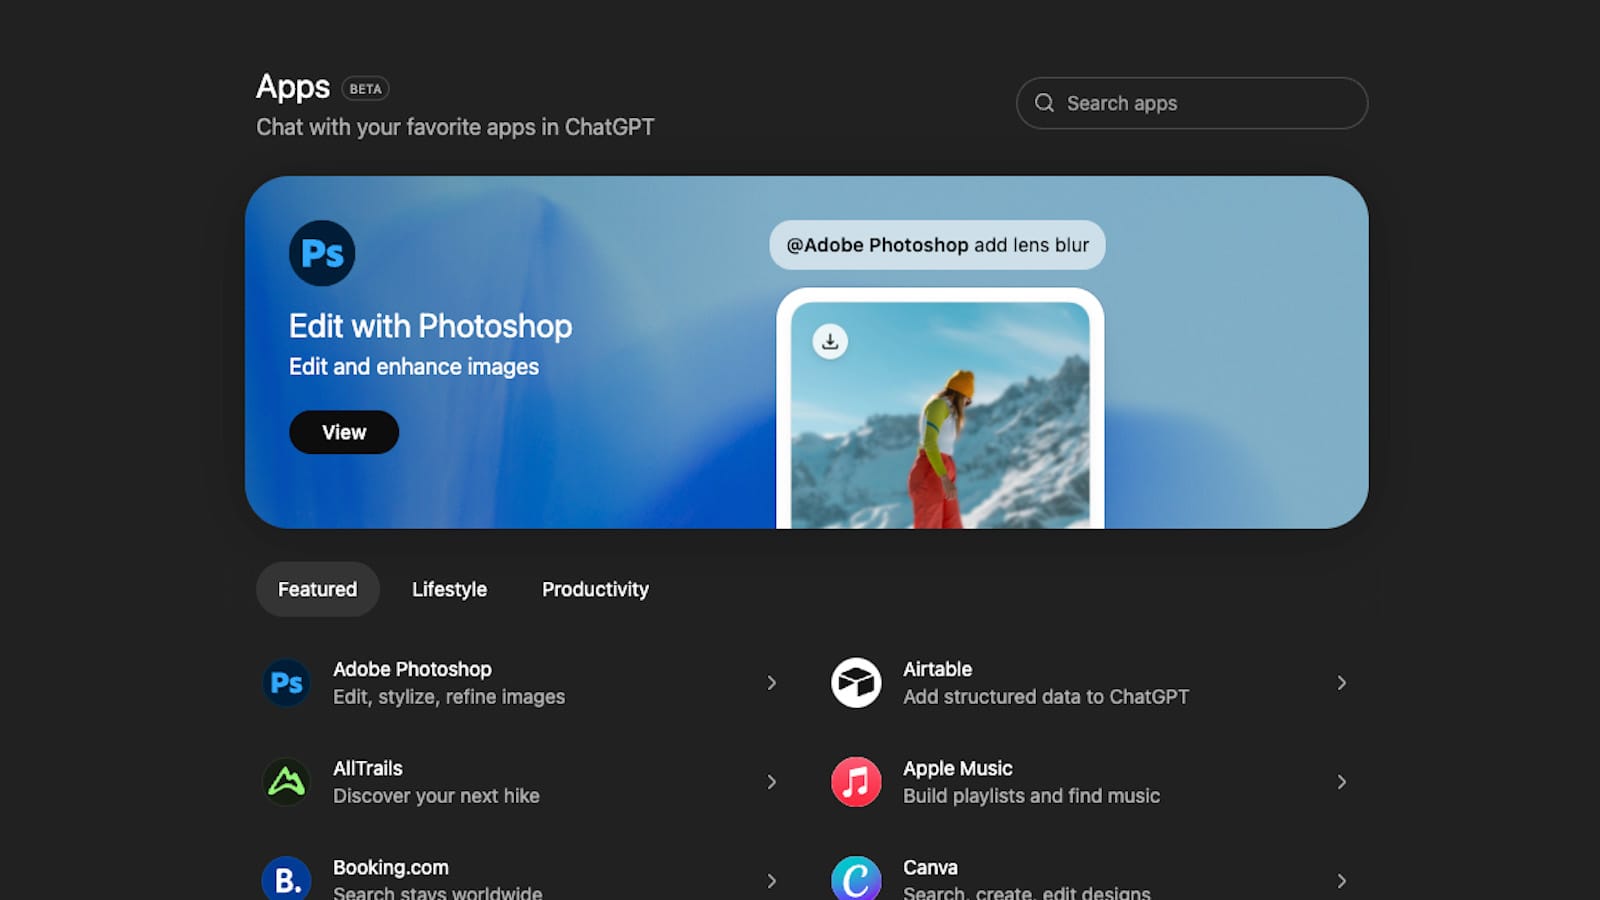Click the View button for Edit with Photoshop
This screenshot has width=1600, height=900.
[x=344, y=432]
